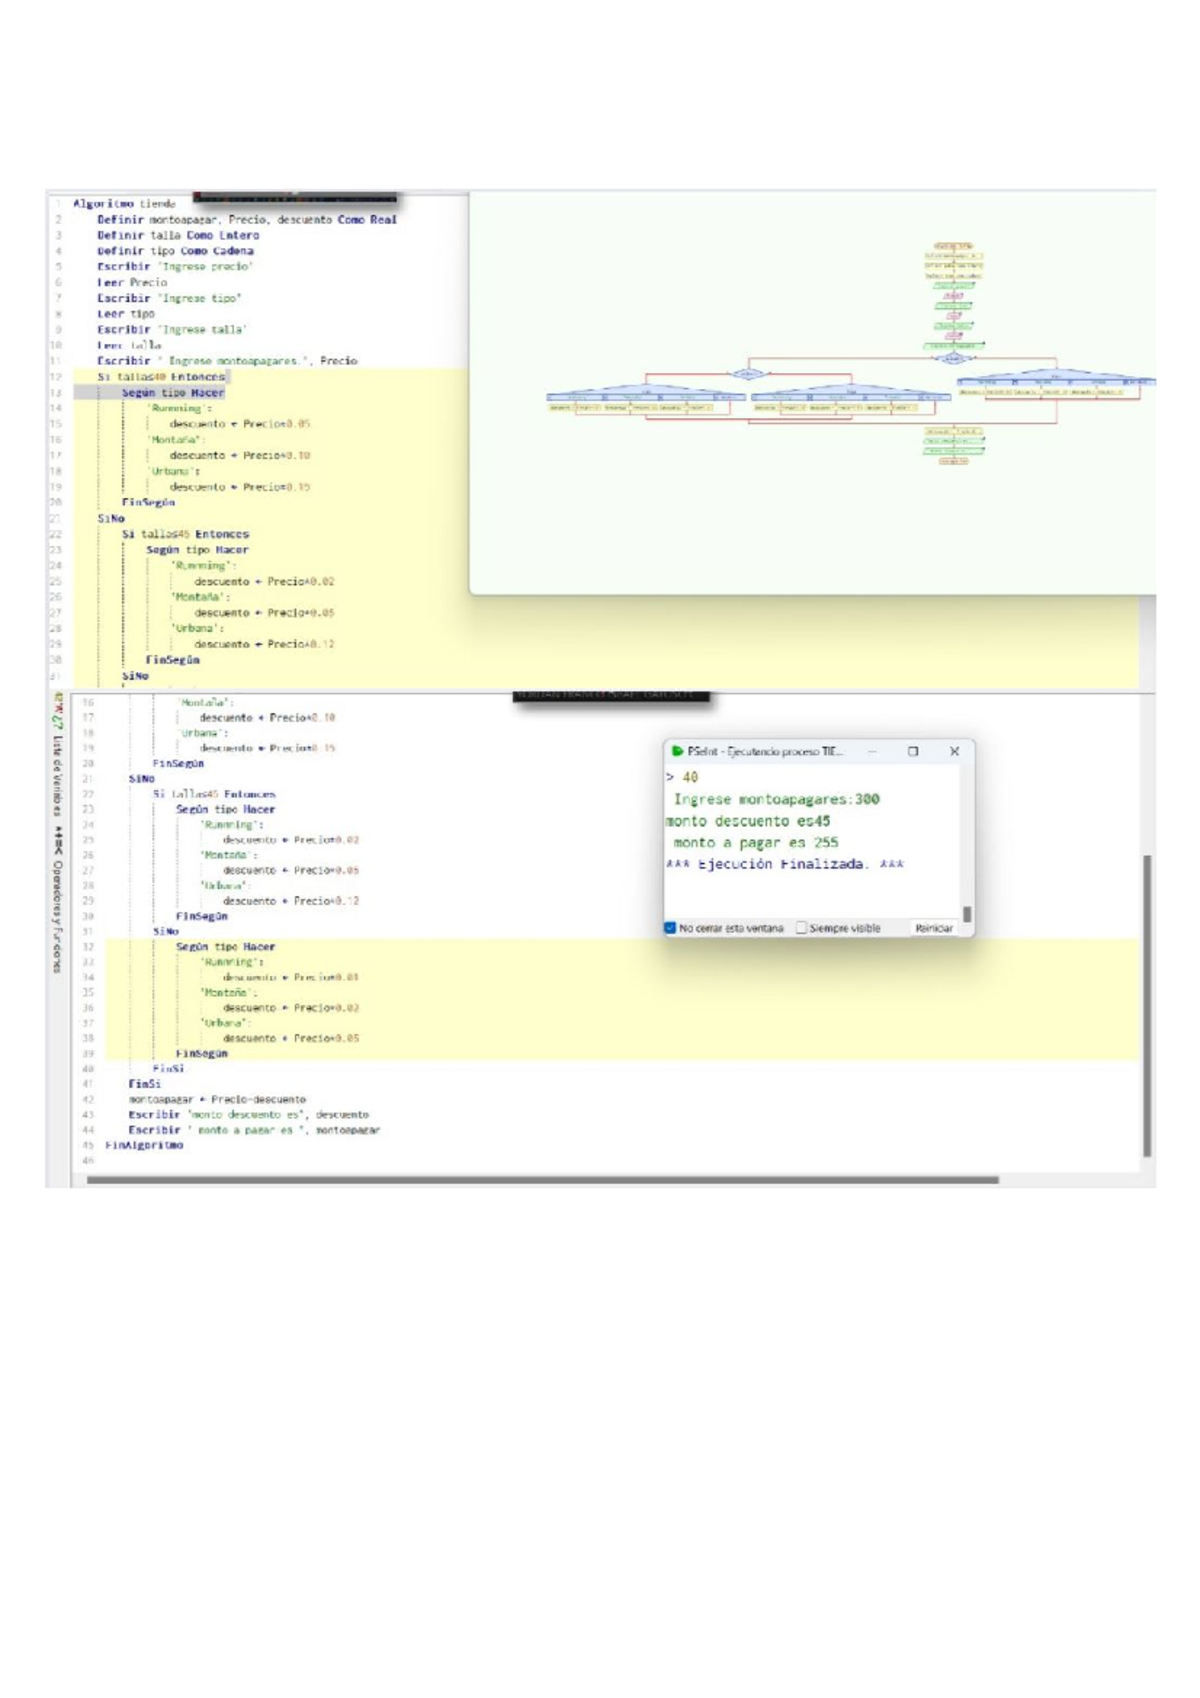Image resolution: width=1200 pixels, height=1698 pixels.
Task: Minimize the PSeInt execution window
Action: pos(872,751)
